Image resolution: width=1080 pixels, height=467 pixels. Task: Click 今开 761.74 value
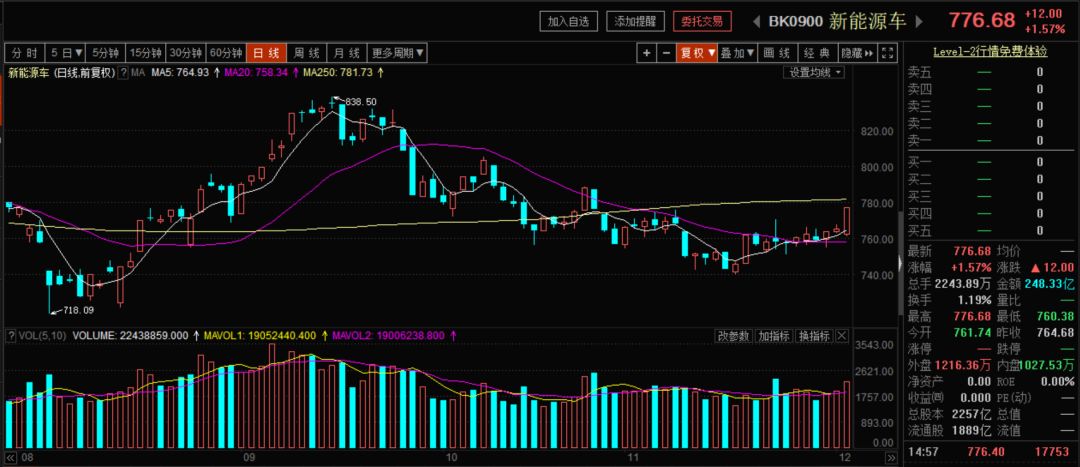coord(974,333)
